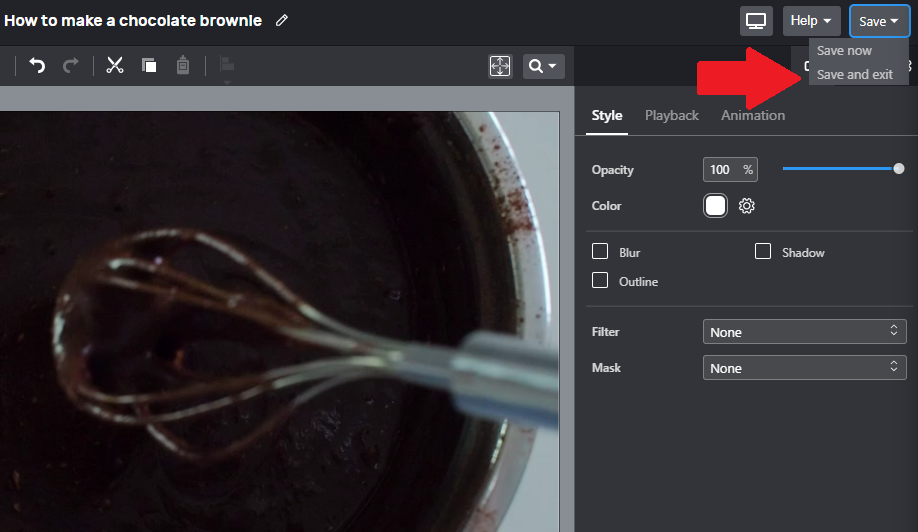The height and width of the screenshot is (532, 918).
Task: Enable the Shadow checkbox
Action: point(762,251)
